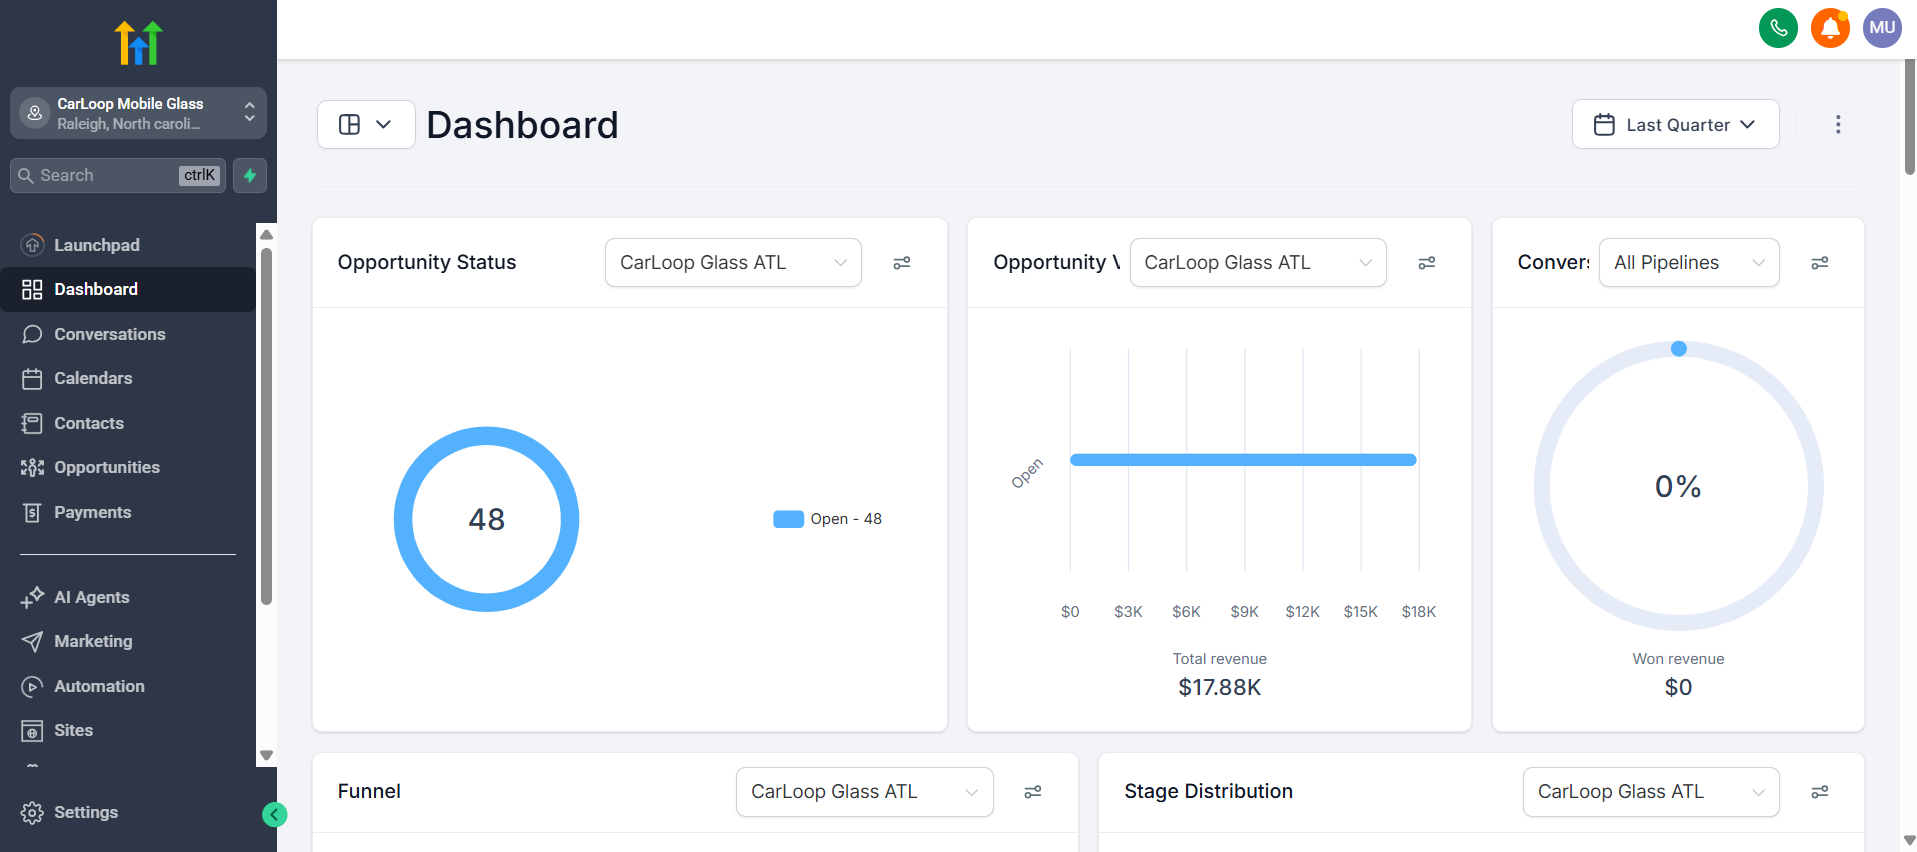Screen dimensions: 1917x852
Task: Open Stage Distribution pipeline dropdown
Action: pyautogui.click(x=1651, y=791)
